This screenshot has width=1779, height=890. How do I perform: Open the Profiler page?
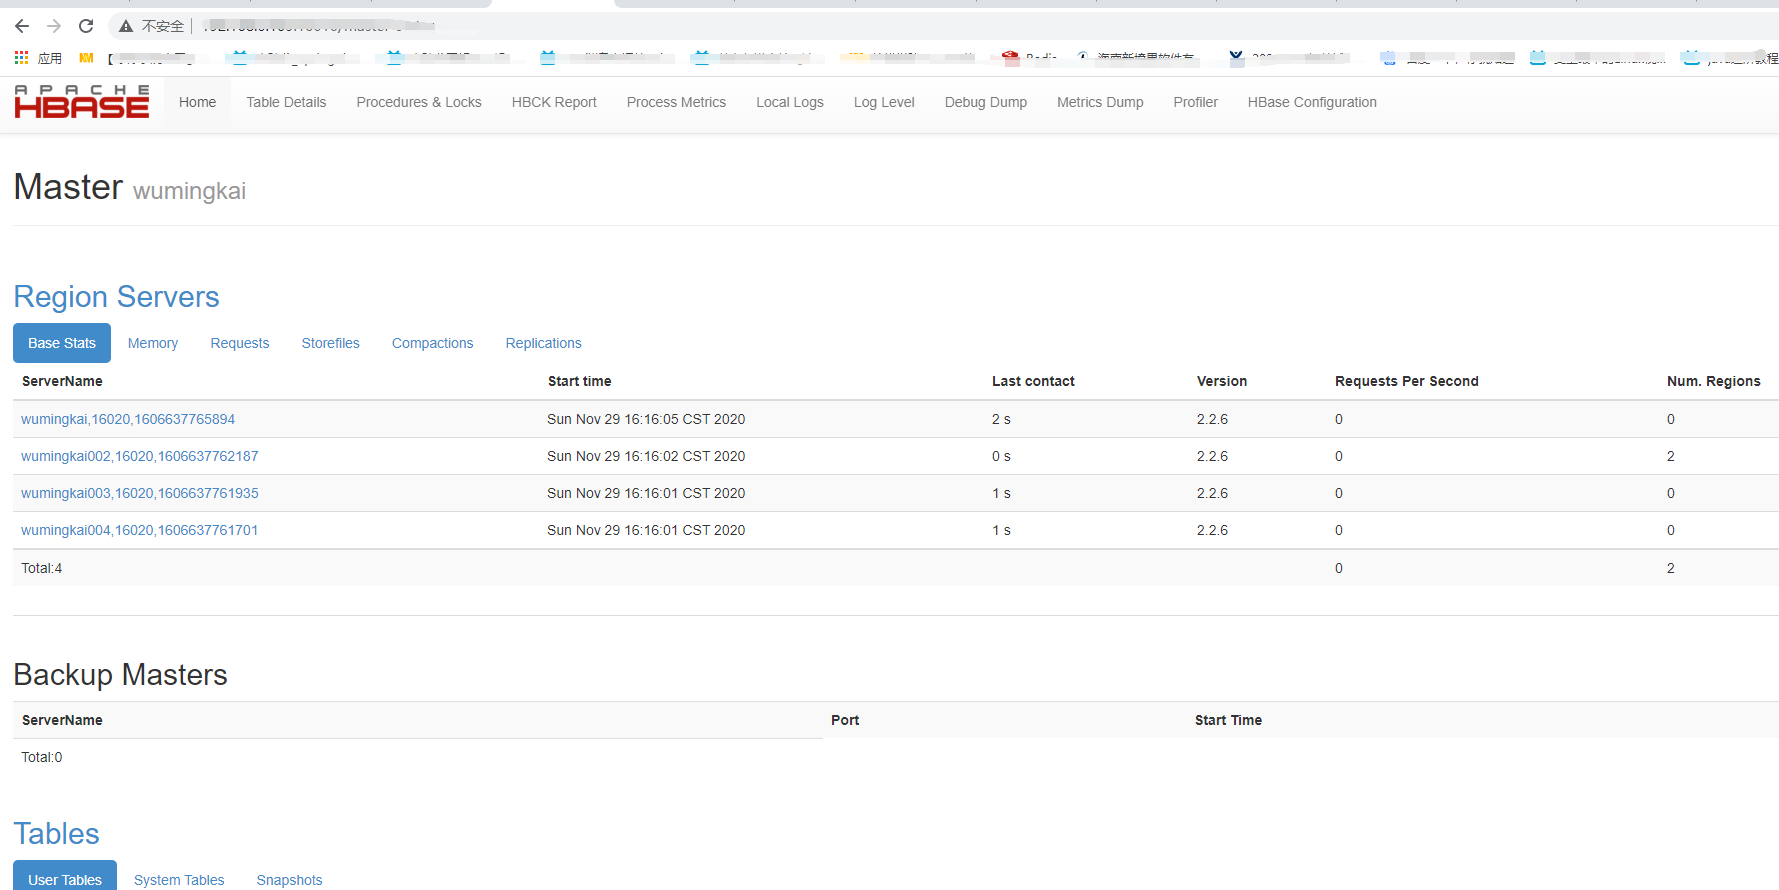tap(1195, 102)
